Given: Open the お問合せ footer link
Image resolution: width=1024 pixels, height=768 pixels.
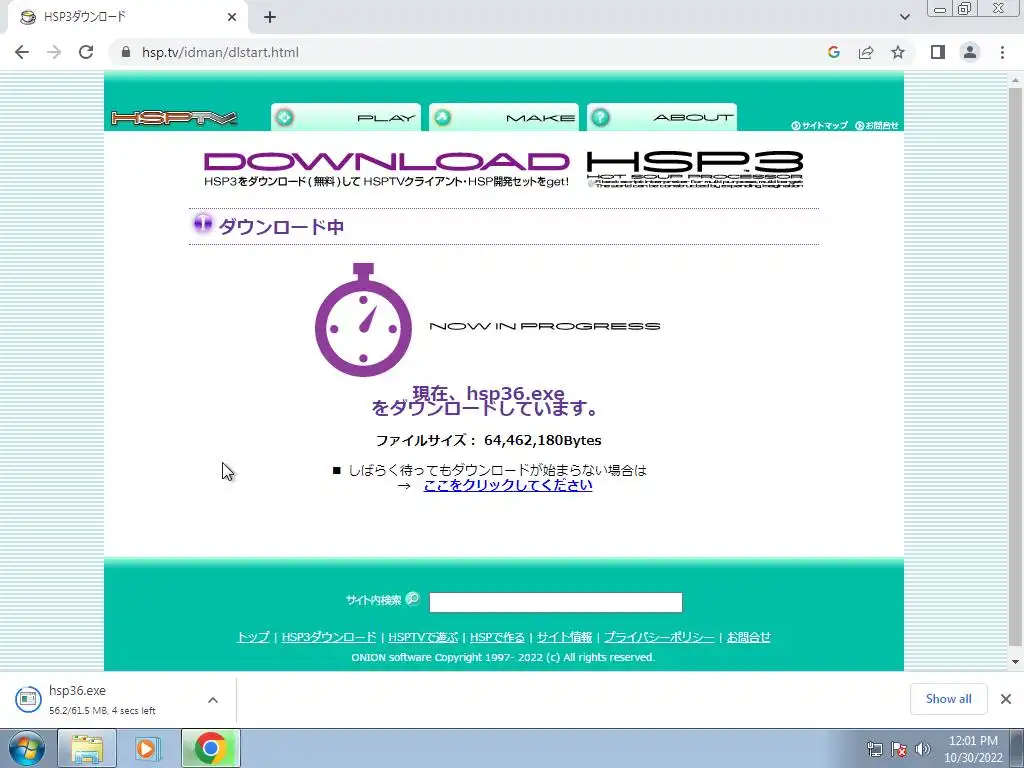Looking at the screenshot, I should point(748,637).
